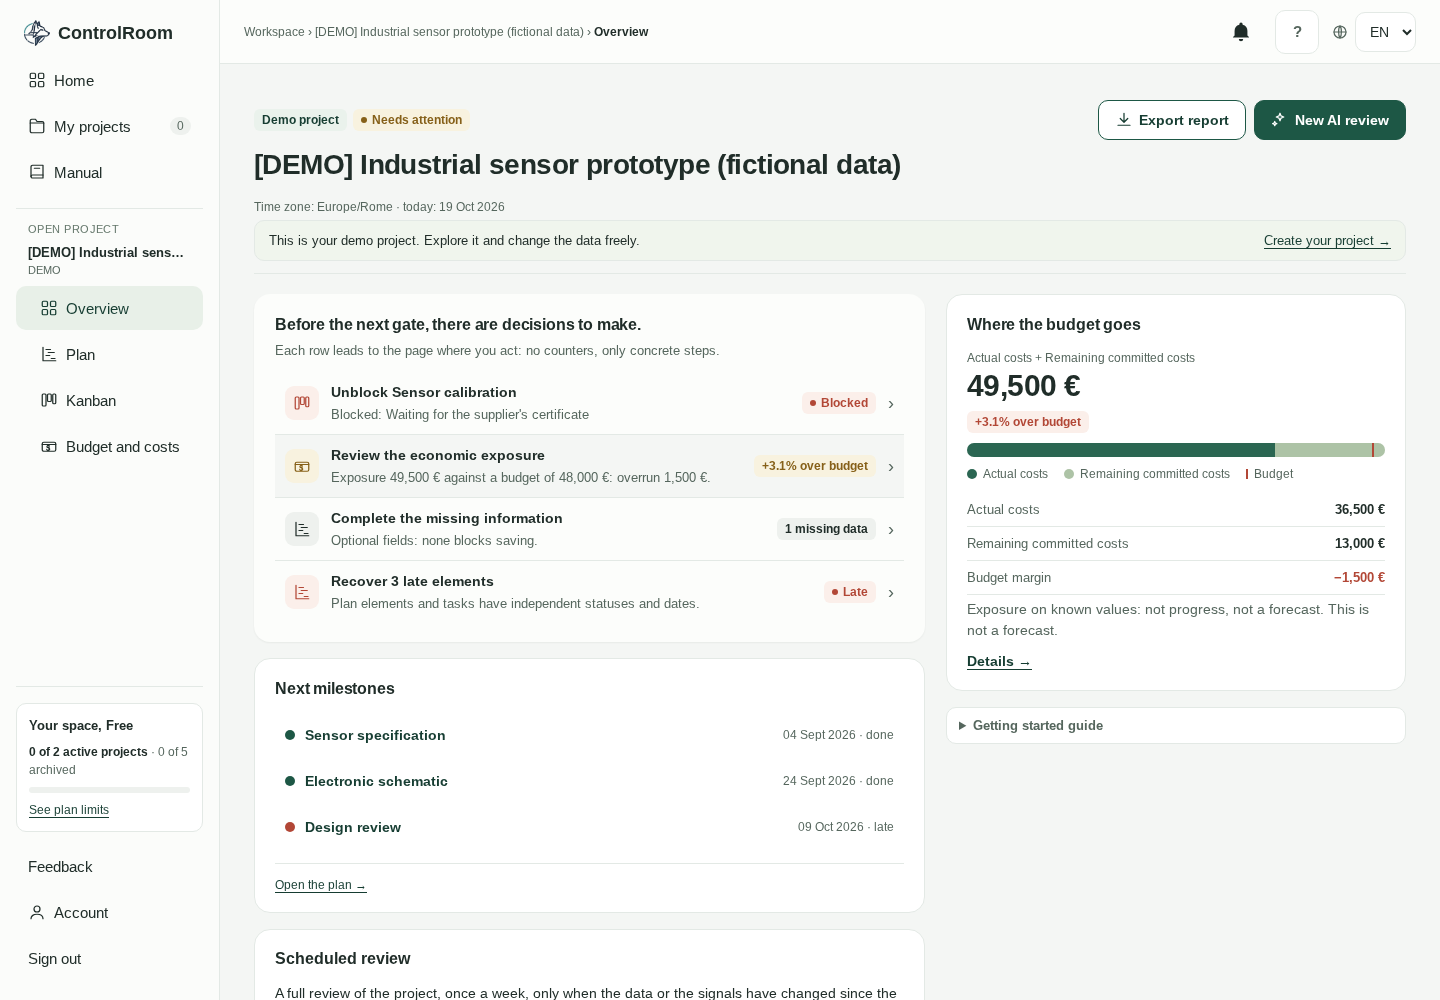Click the Manual book icon
Viewport: 1440px width, 1000px height.
37,172
